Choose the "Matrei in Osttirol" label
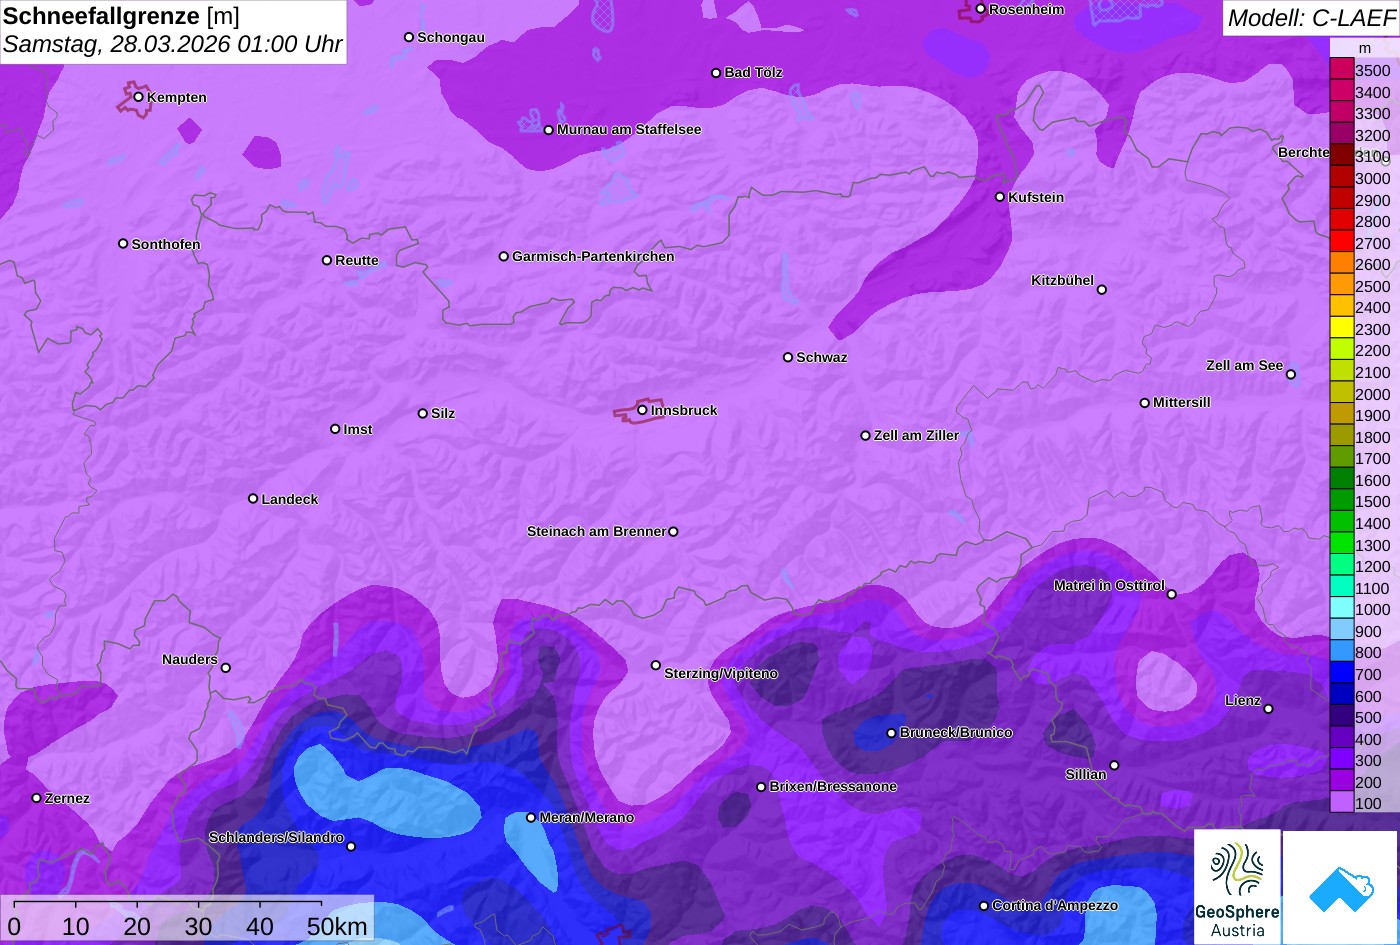This screenshot has height=945, width=1400. (x=1109, y=585)
